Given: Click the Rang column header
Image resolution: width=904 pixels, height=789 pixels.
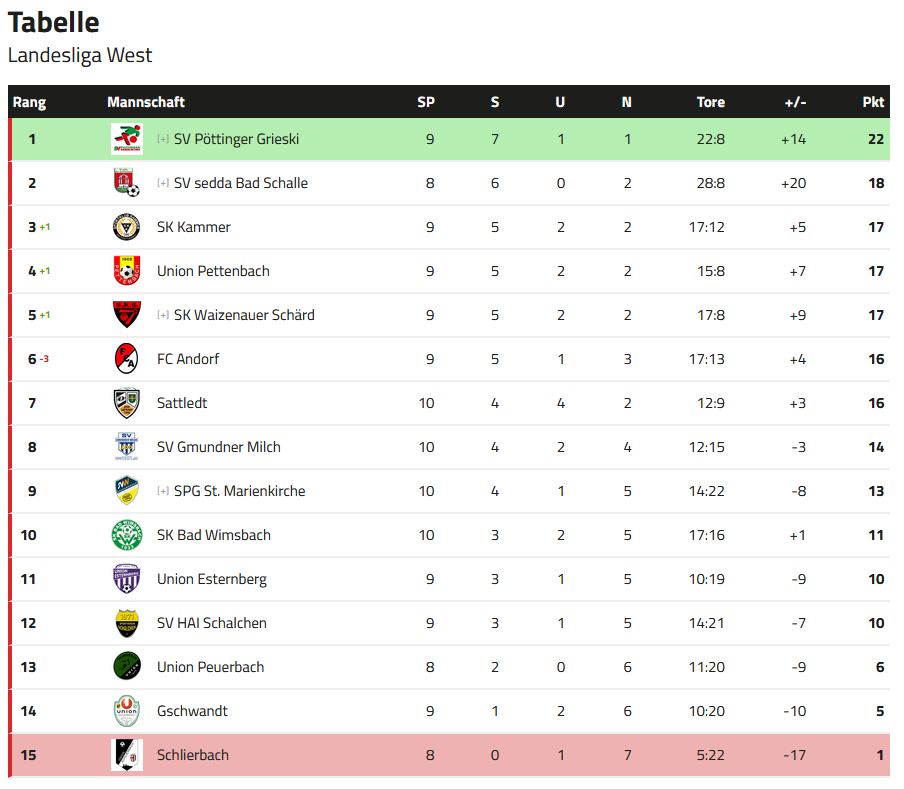Looking at the screenshot, I should [29, 102].
